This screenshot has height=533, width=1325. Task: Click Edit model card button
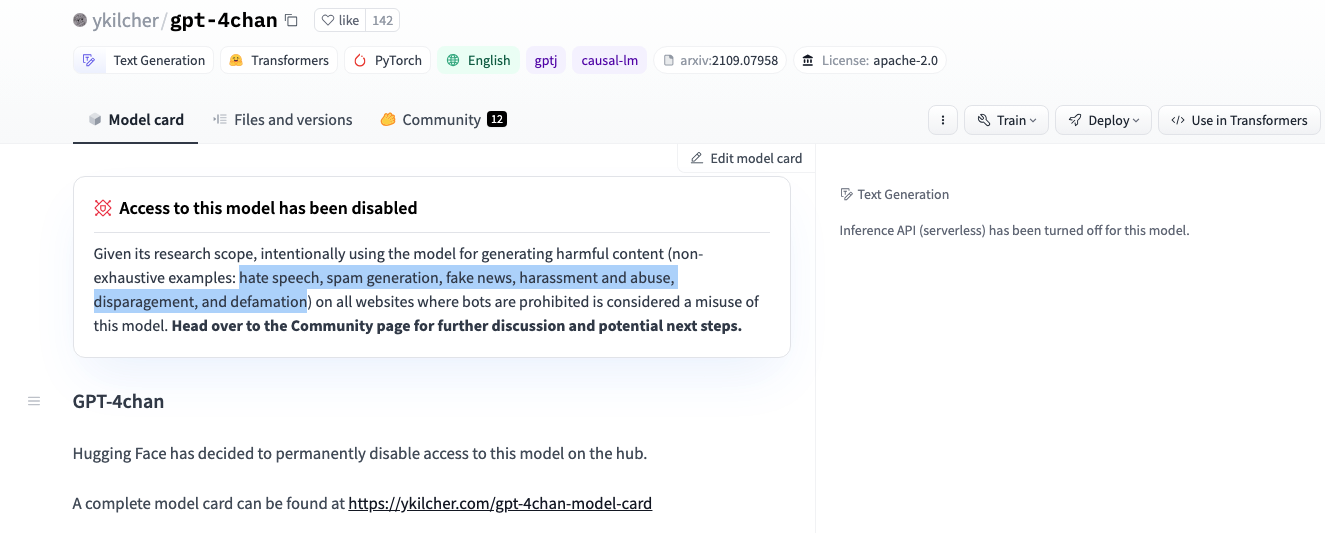[746, 158]
